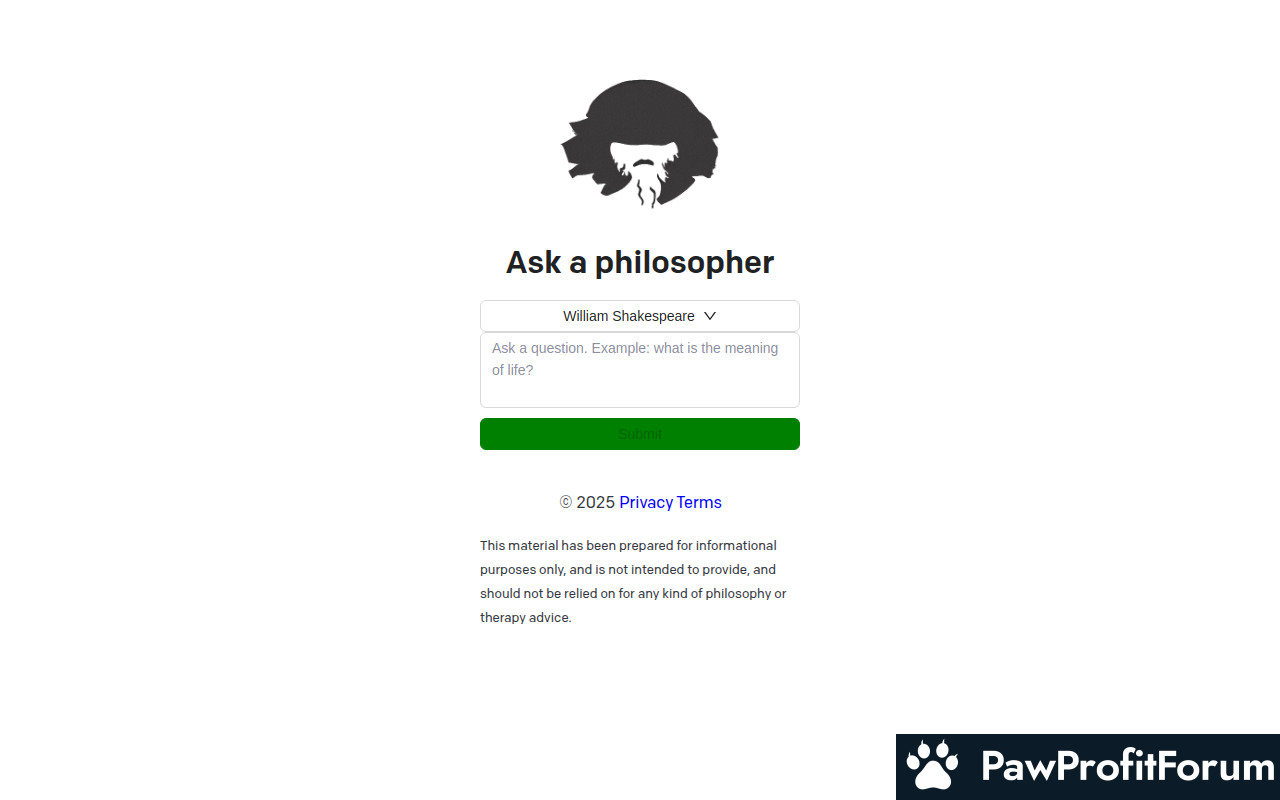Click 'should not be relied on' disclaimer line
Screen dimensions: 1280x800
tap(633, 594)
